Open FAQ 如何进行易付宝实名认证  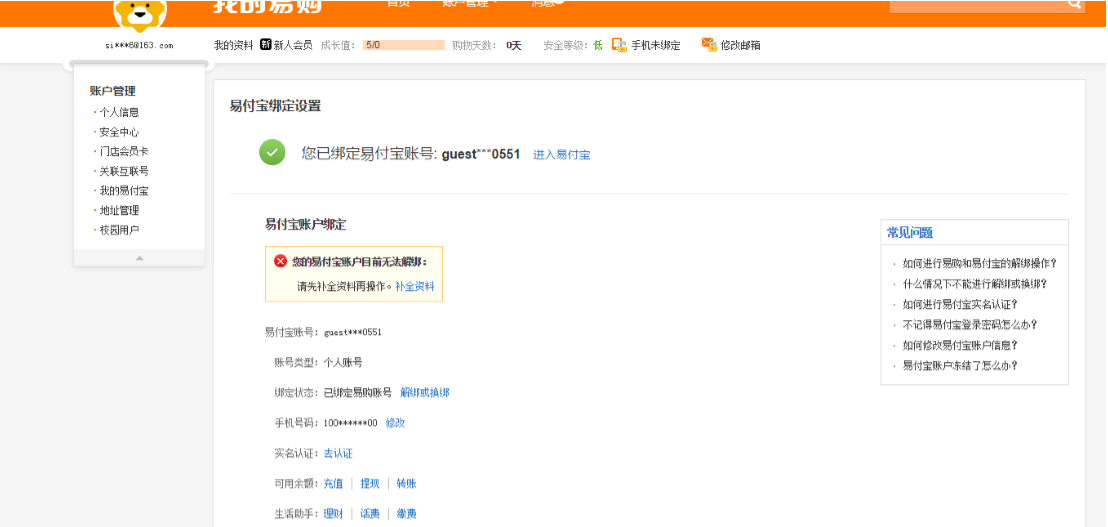[x=960, y=304]
